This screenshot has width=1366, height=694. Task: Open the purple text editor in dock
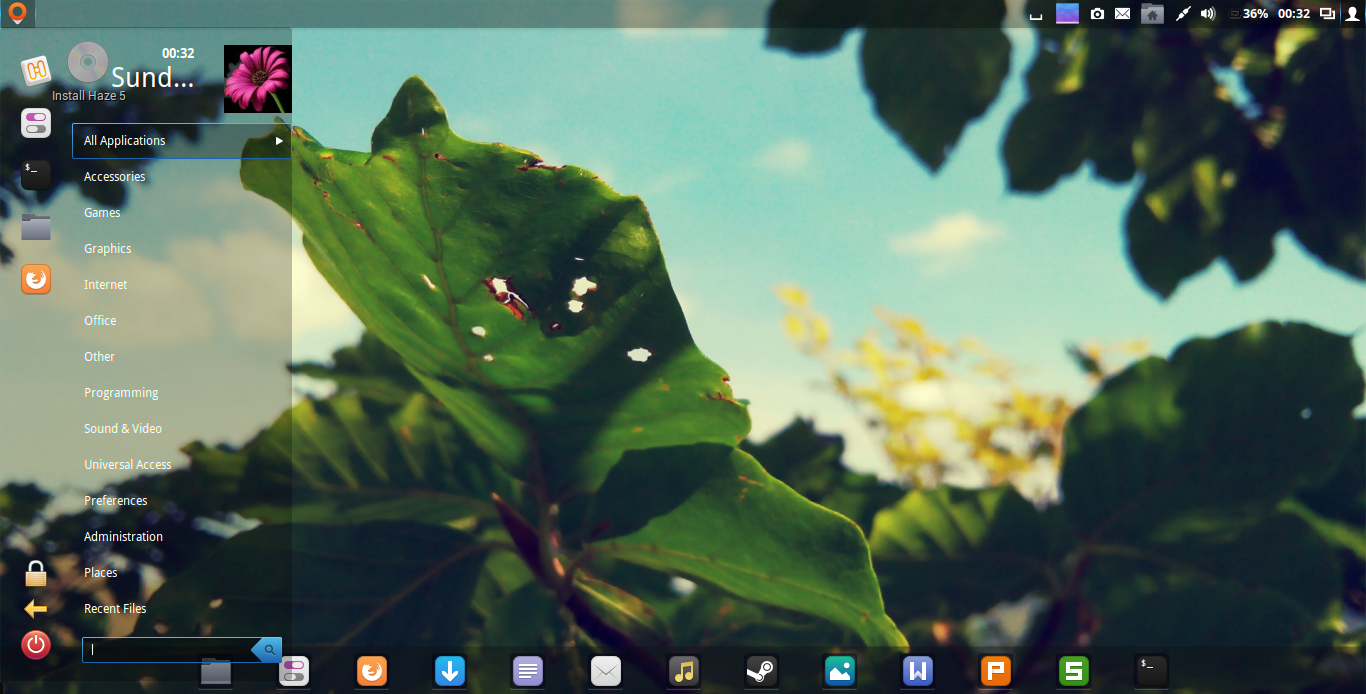point(528,671)
